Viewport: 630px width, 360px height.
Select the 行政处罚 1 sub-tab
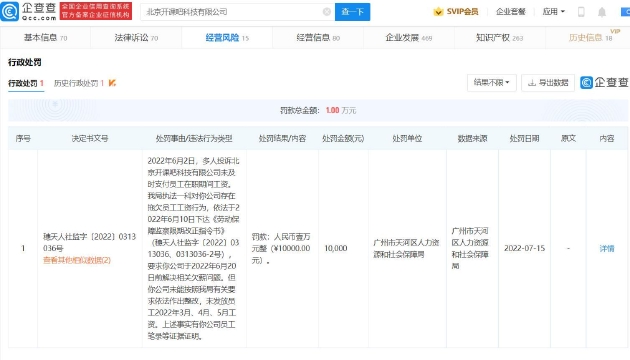pos(26,83)
